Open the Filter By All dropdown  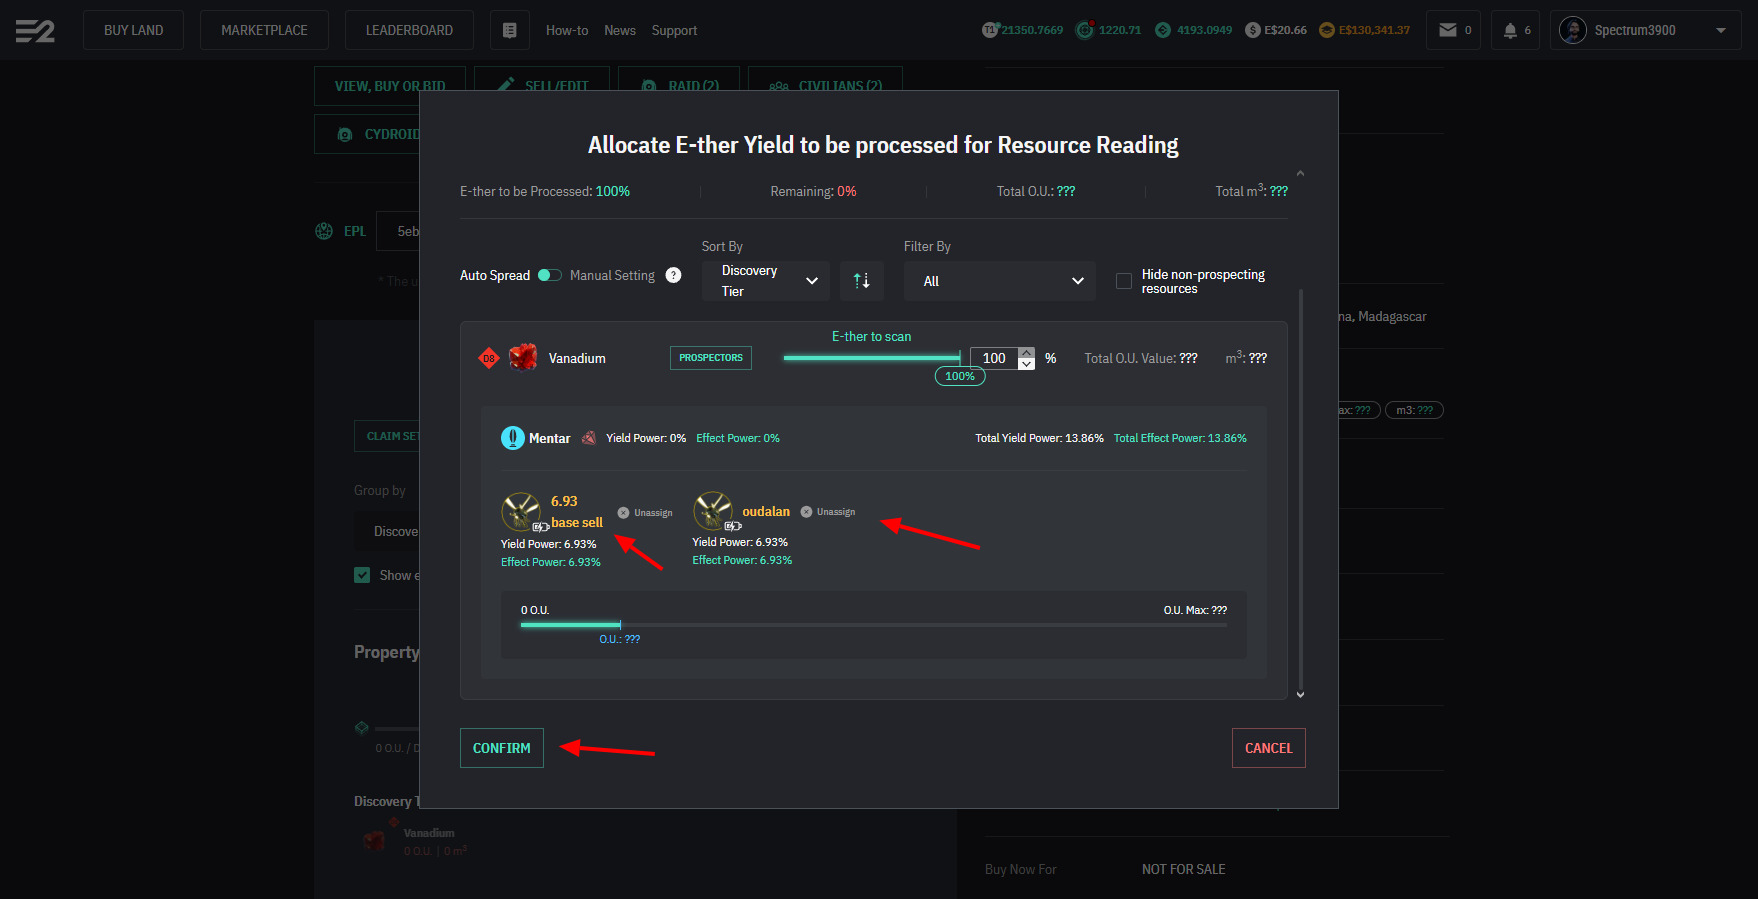(999, 281)
